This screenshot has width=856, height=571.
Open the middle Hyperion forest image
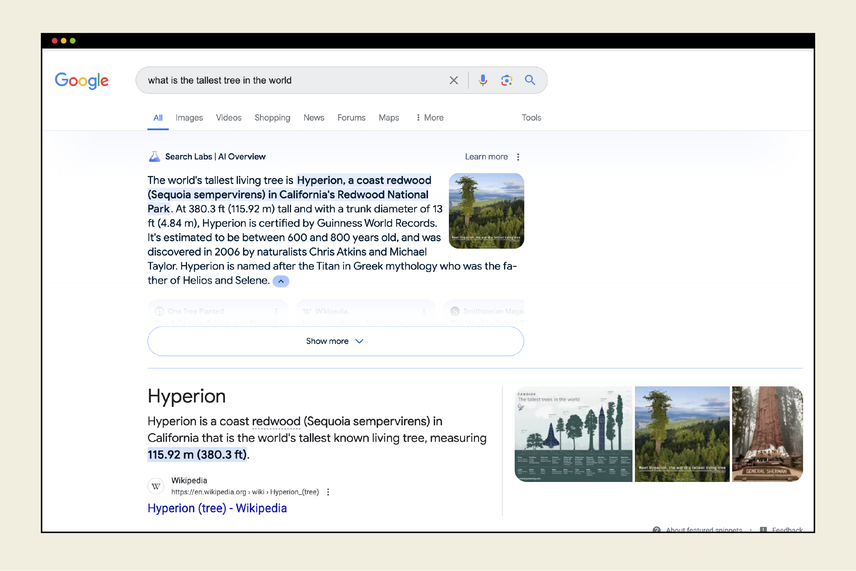click(682, 434)
